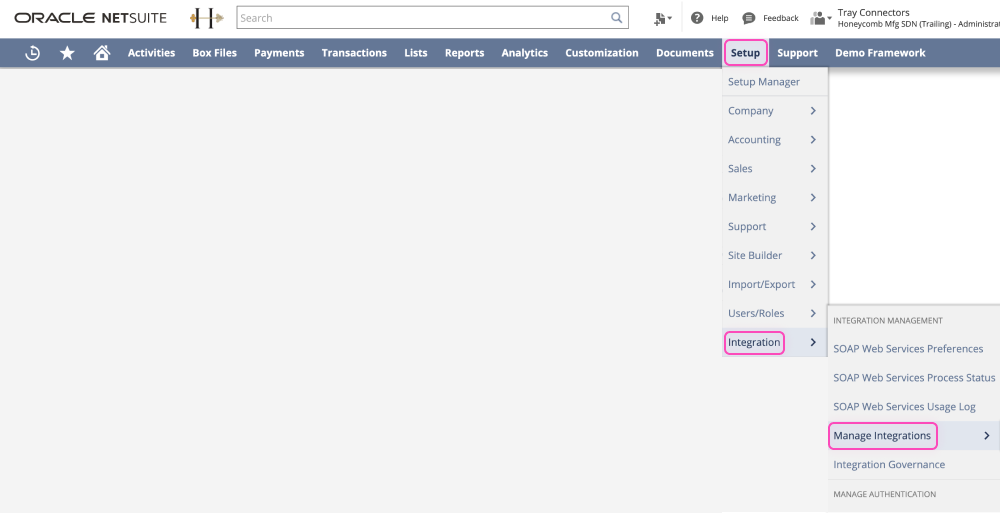
Task: Expand the Company submenu
Action: [x=774, y=111]
